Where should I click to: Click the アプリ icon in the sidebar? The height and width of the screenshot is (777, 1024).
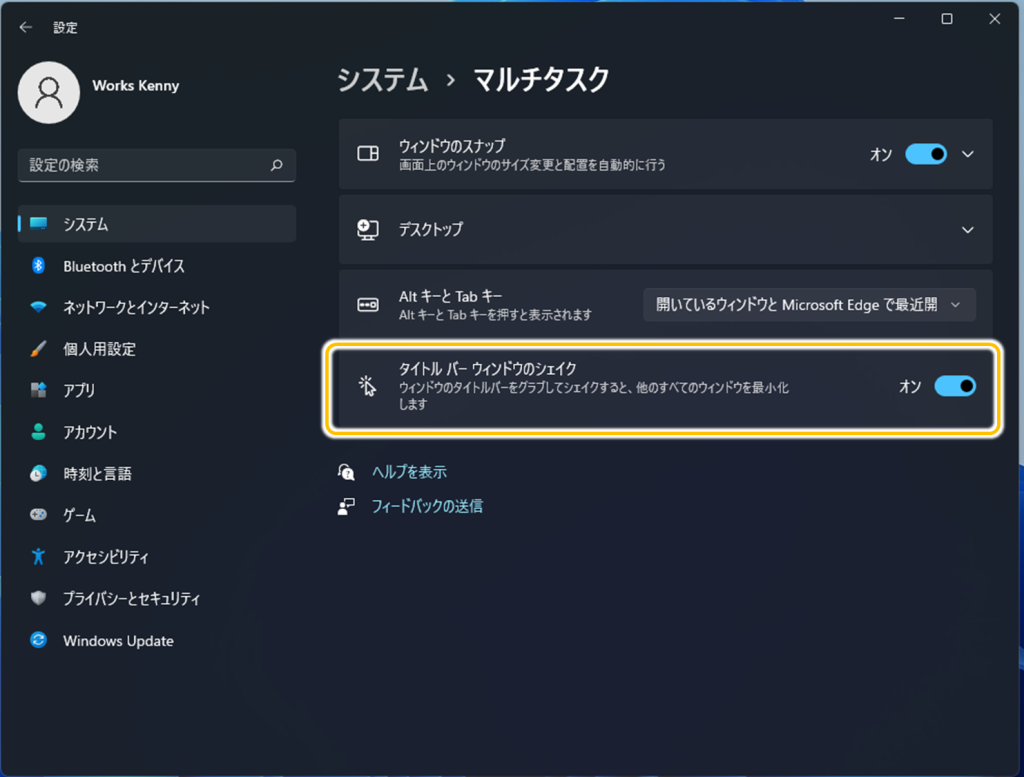pos(39,390)
